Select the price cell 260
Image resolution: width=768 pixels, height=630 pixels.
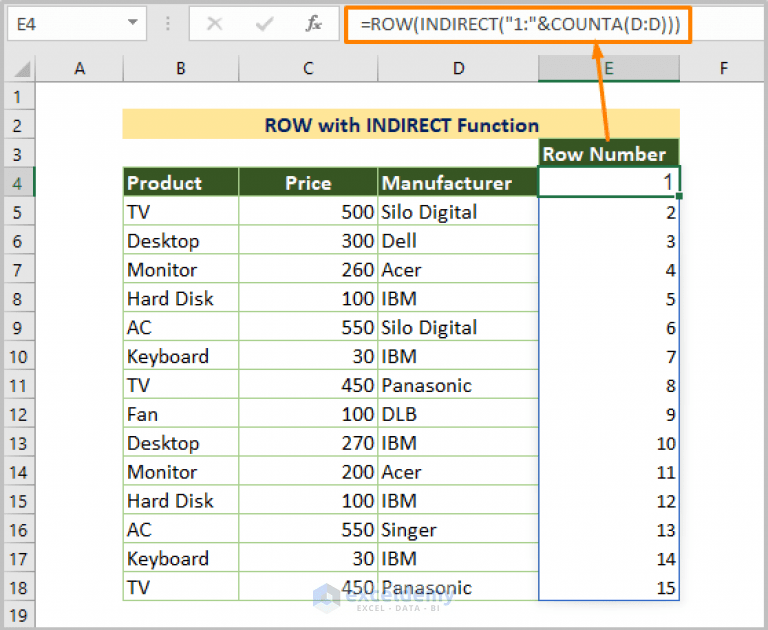point(308,270)
